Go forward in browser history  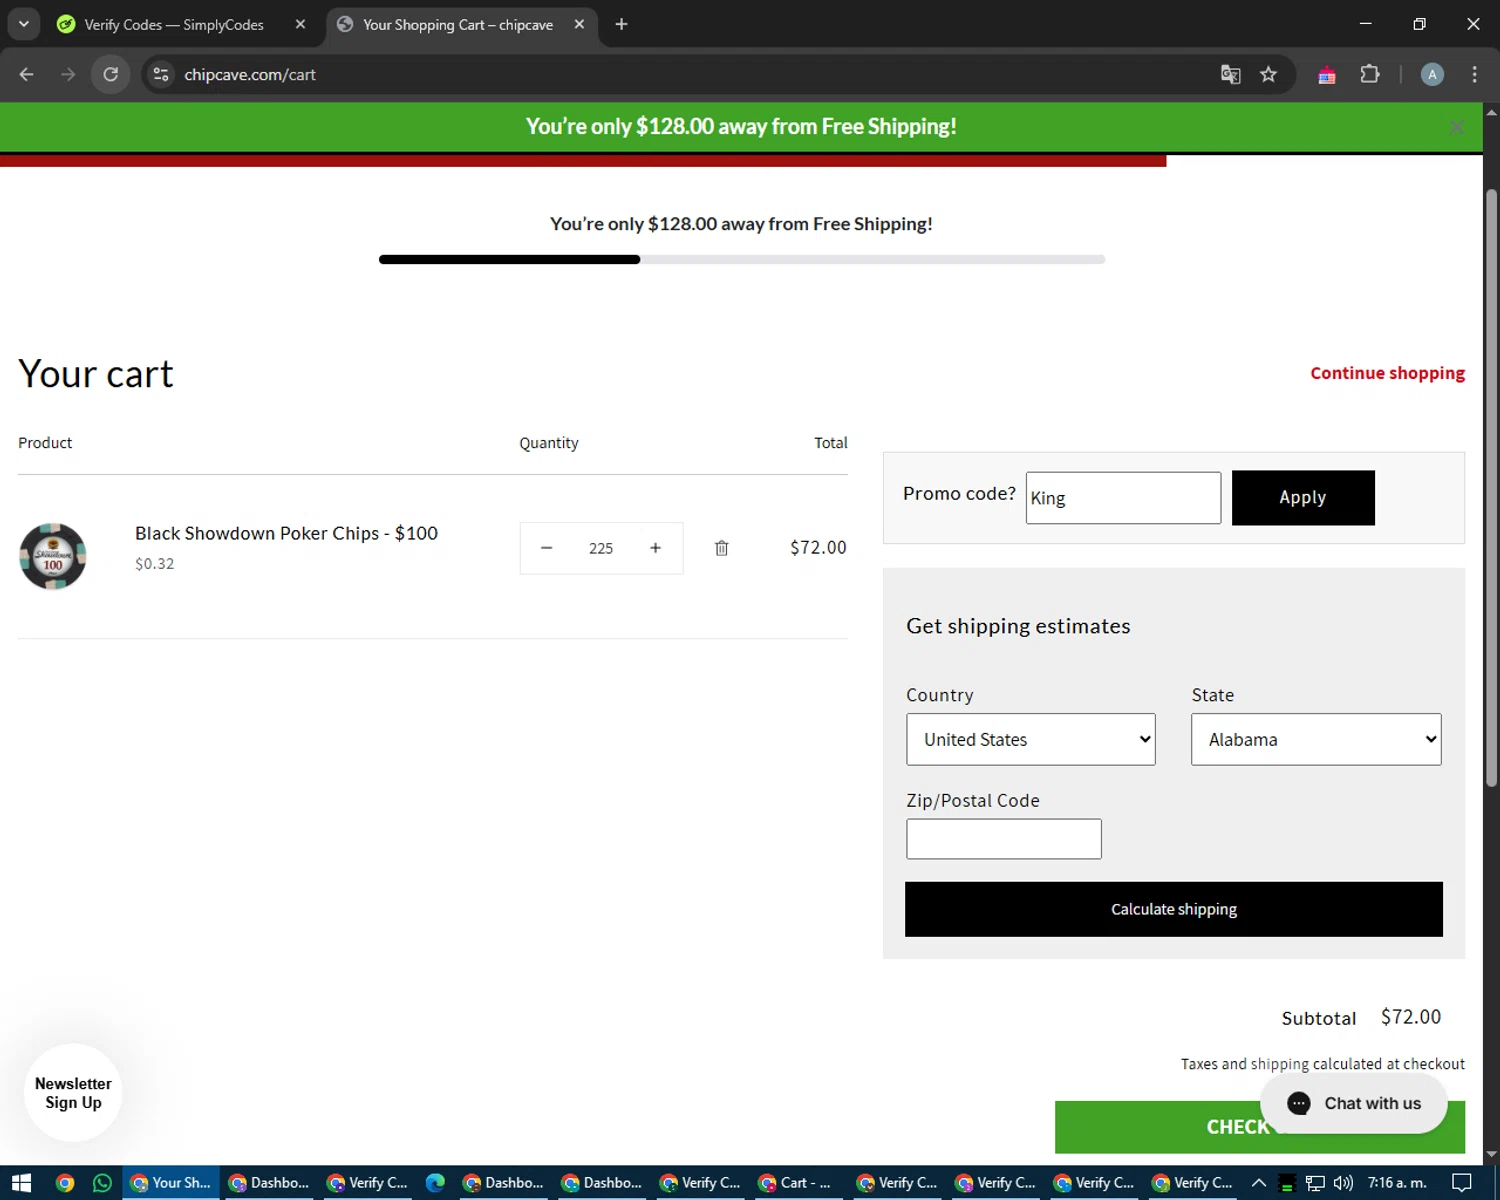click(x=68, y=74)
